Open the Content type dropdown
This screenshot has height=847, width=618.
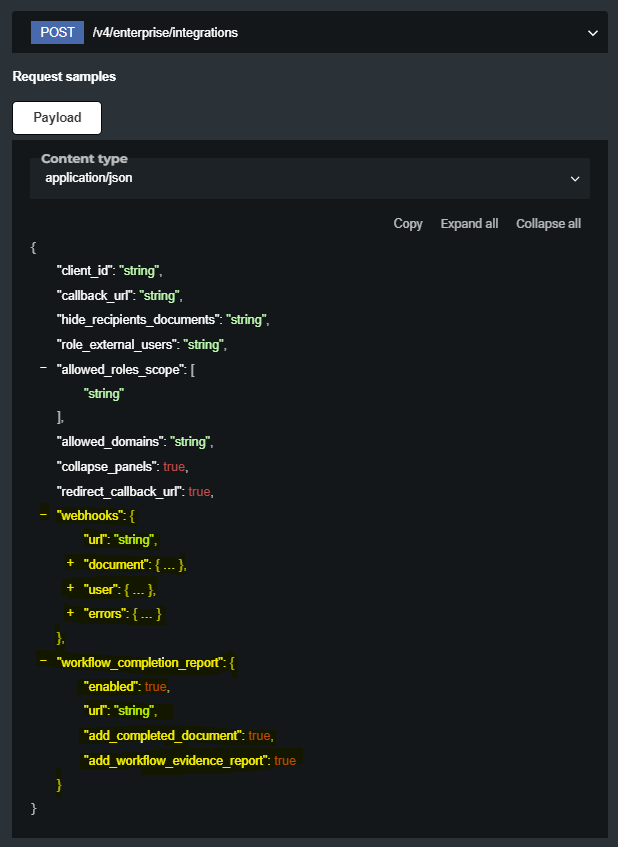[309, 178]
